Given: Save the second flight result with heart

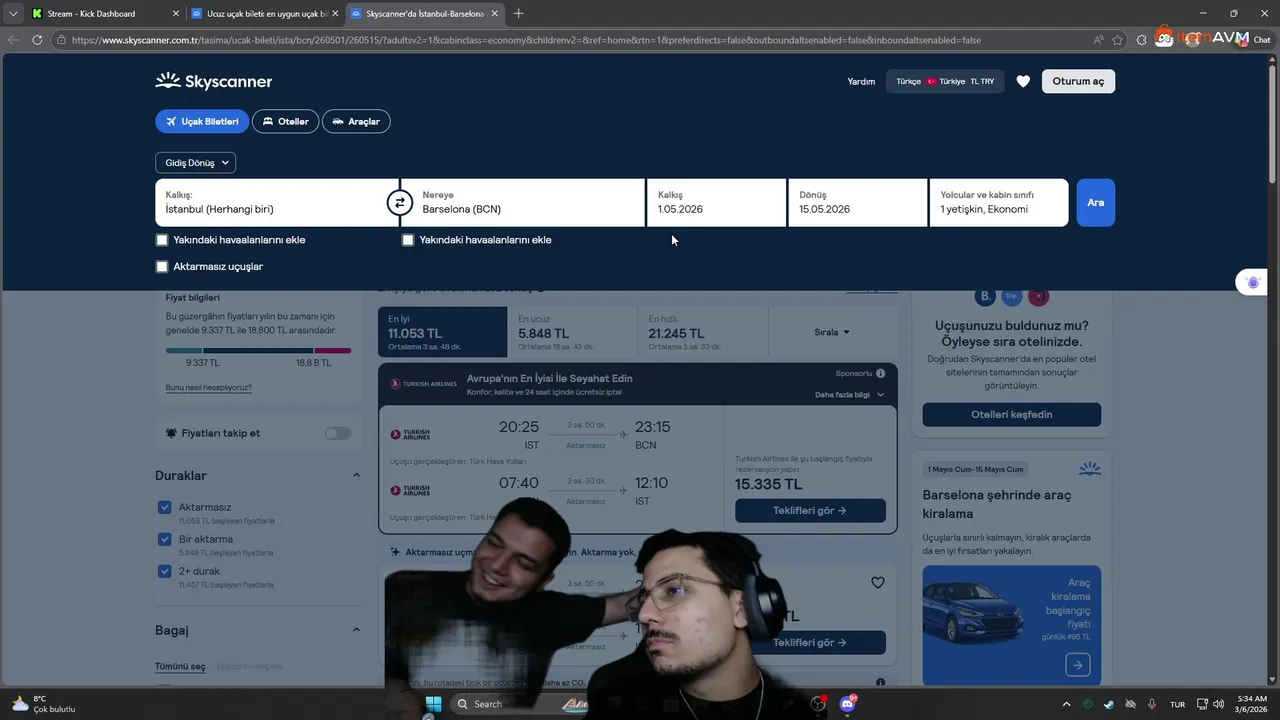Looking at the screenshot, I should (x=877, y=583).
